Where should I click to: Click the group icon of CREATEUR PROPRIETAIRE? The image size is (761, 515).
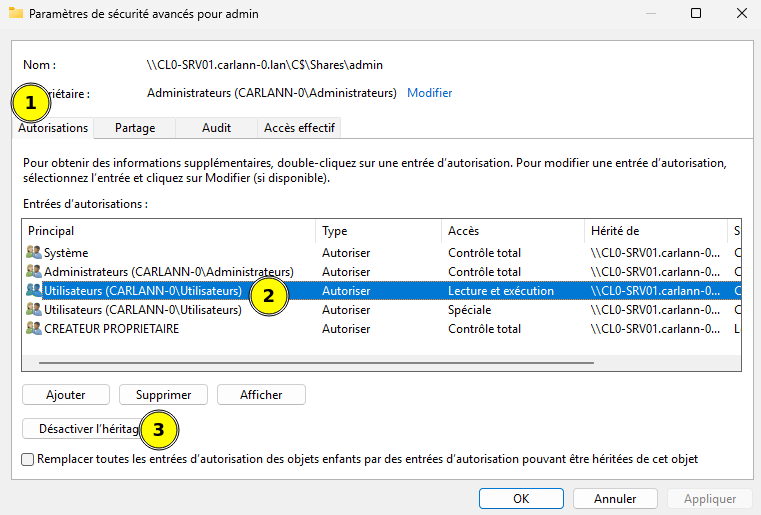pyautogui.click(x=33, y=328)
